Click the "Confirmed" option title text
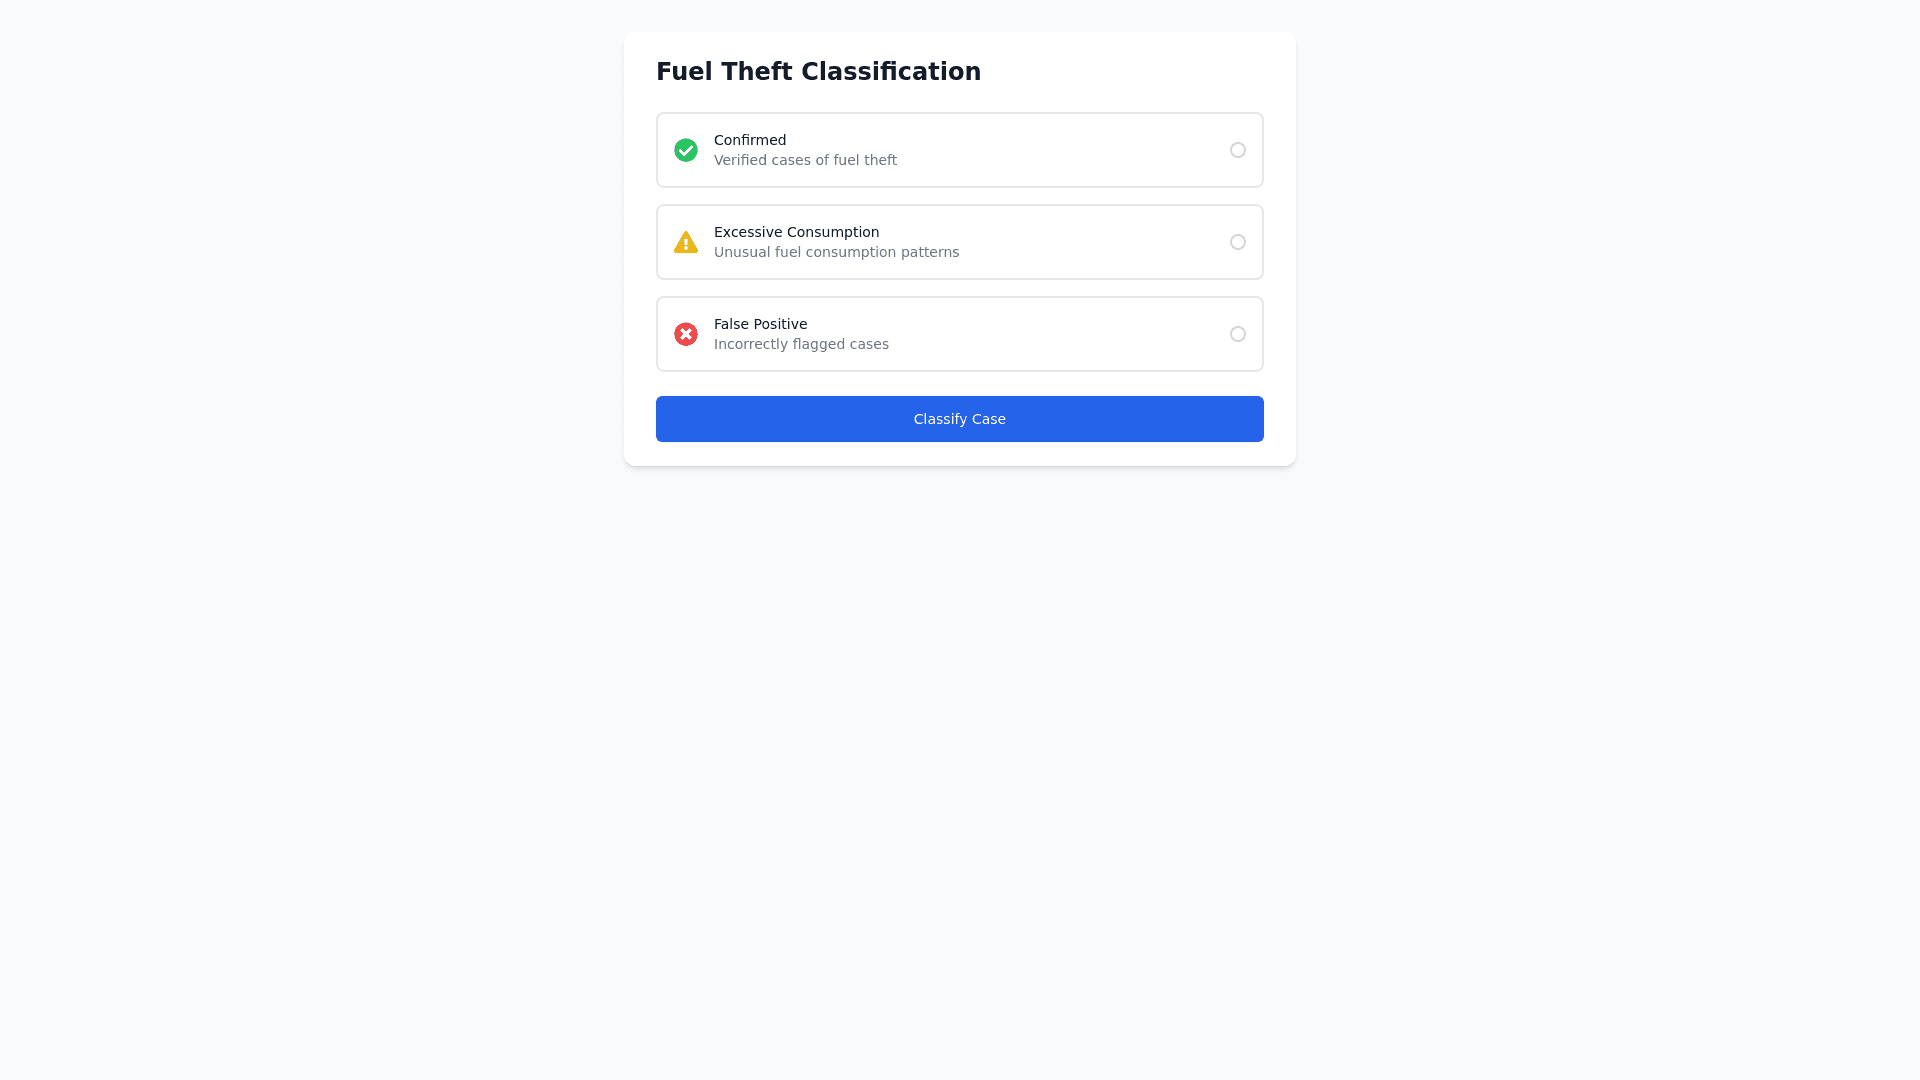The image size is (1920, 1080). click(750, 140)
